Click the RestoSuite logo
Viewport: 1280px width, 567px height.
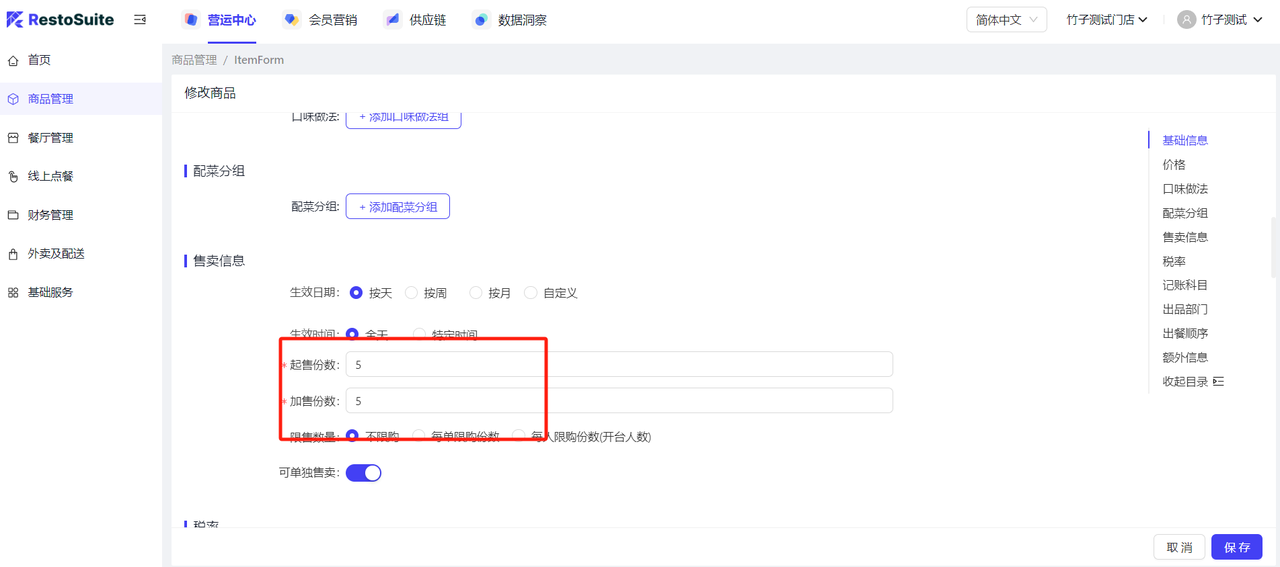[x=60, y=19]
